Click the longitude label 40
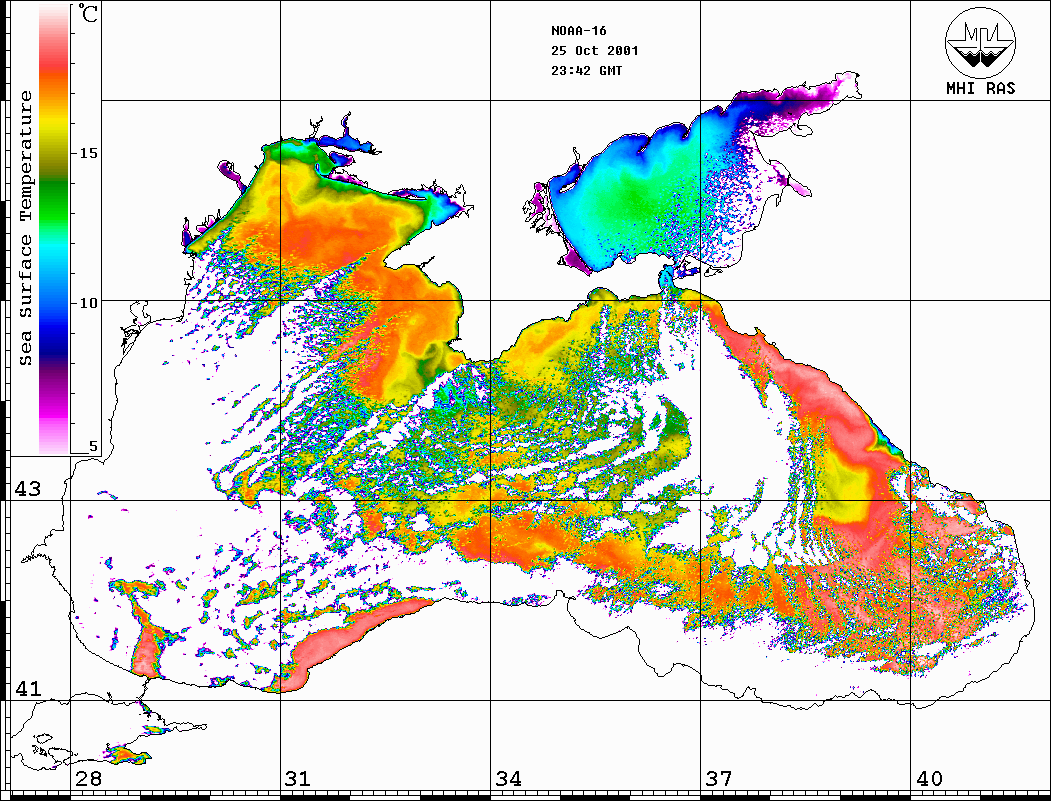 tap(928, 779)
